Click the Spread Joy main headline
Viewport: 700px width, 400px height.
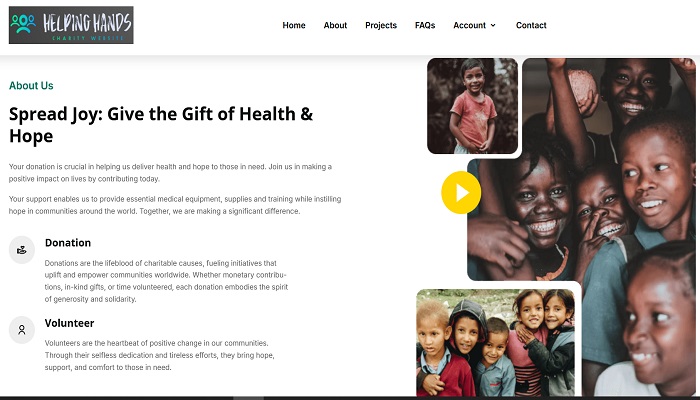161,125
